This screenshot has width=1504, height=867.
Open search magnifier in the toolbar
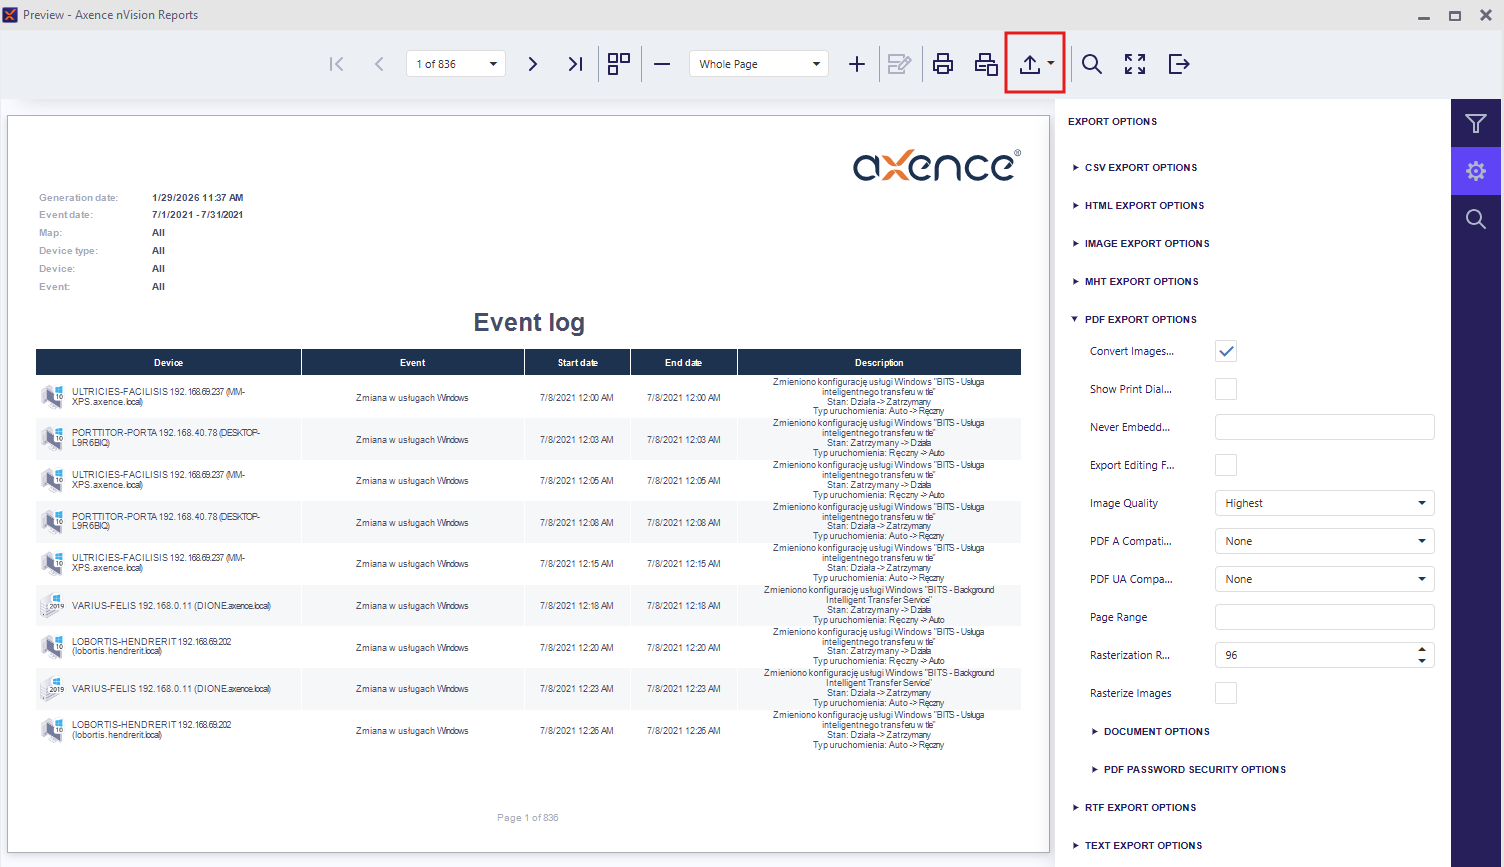coord(1092,64)
